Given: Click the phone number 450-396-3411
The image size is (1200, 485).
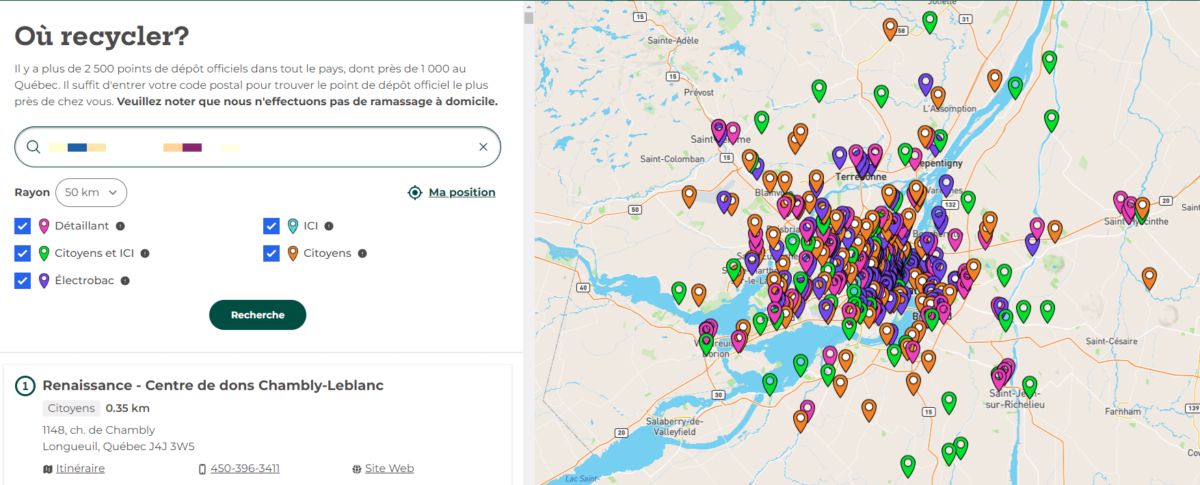Looking at the screenshot, I should [245, 469].
